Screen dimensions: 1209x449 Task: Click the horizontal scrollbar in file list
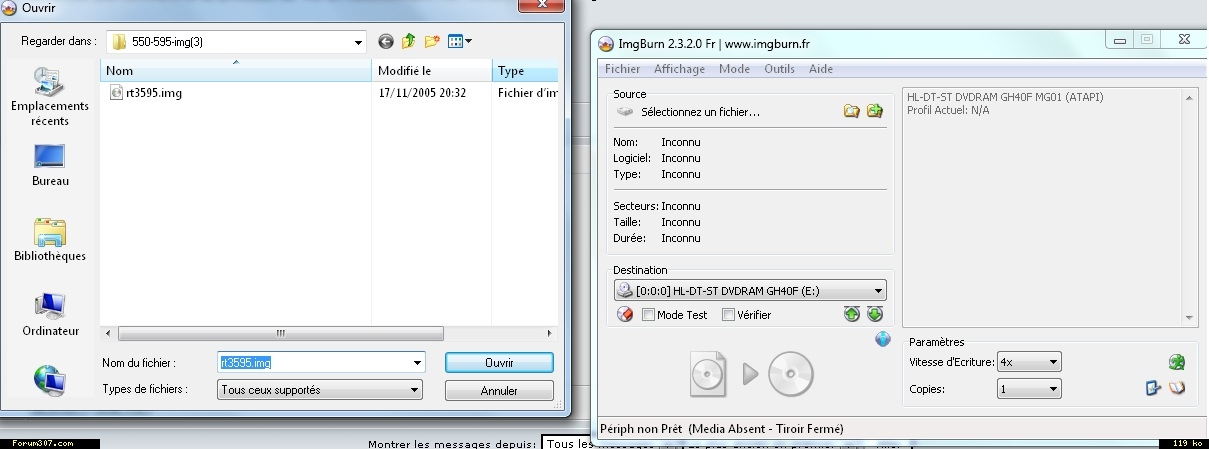(x=280, y=333)
